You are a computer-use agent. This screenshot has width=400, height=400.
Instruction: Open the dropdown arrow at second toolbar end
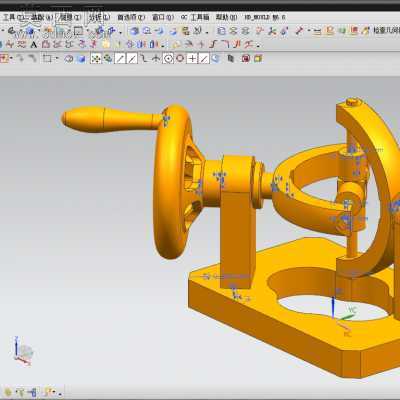[259, 45]
